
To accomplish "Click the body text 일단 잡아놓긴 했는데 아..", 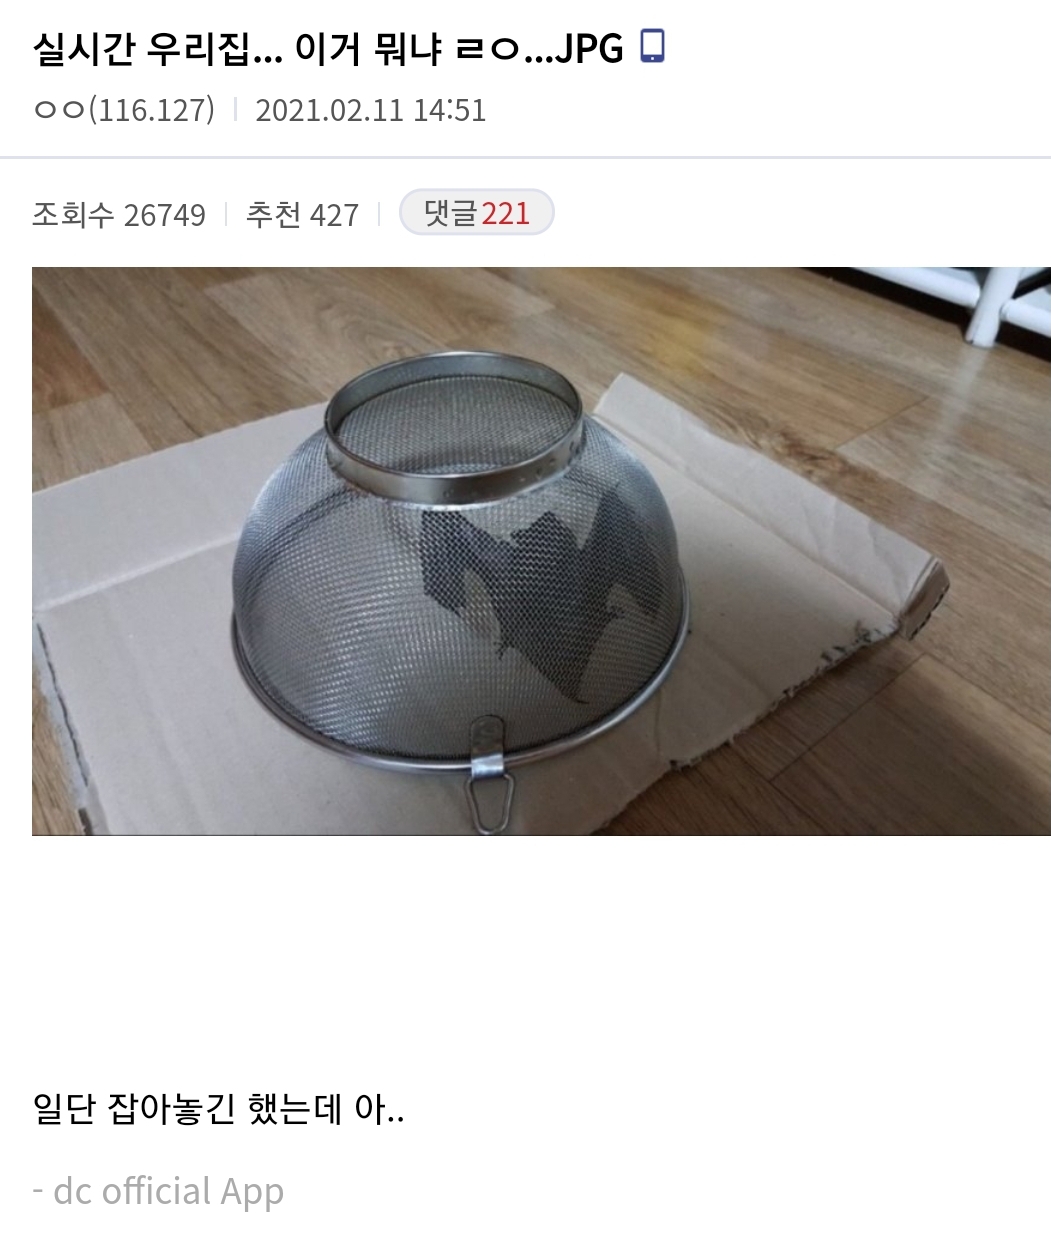I will coord(219,1108).
